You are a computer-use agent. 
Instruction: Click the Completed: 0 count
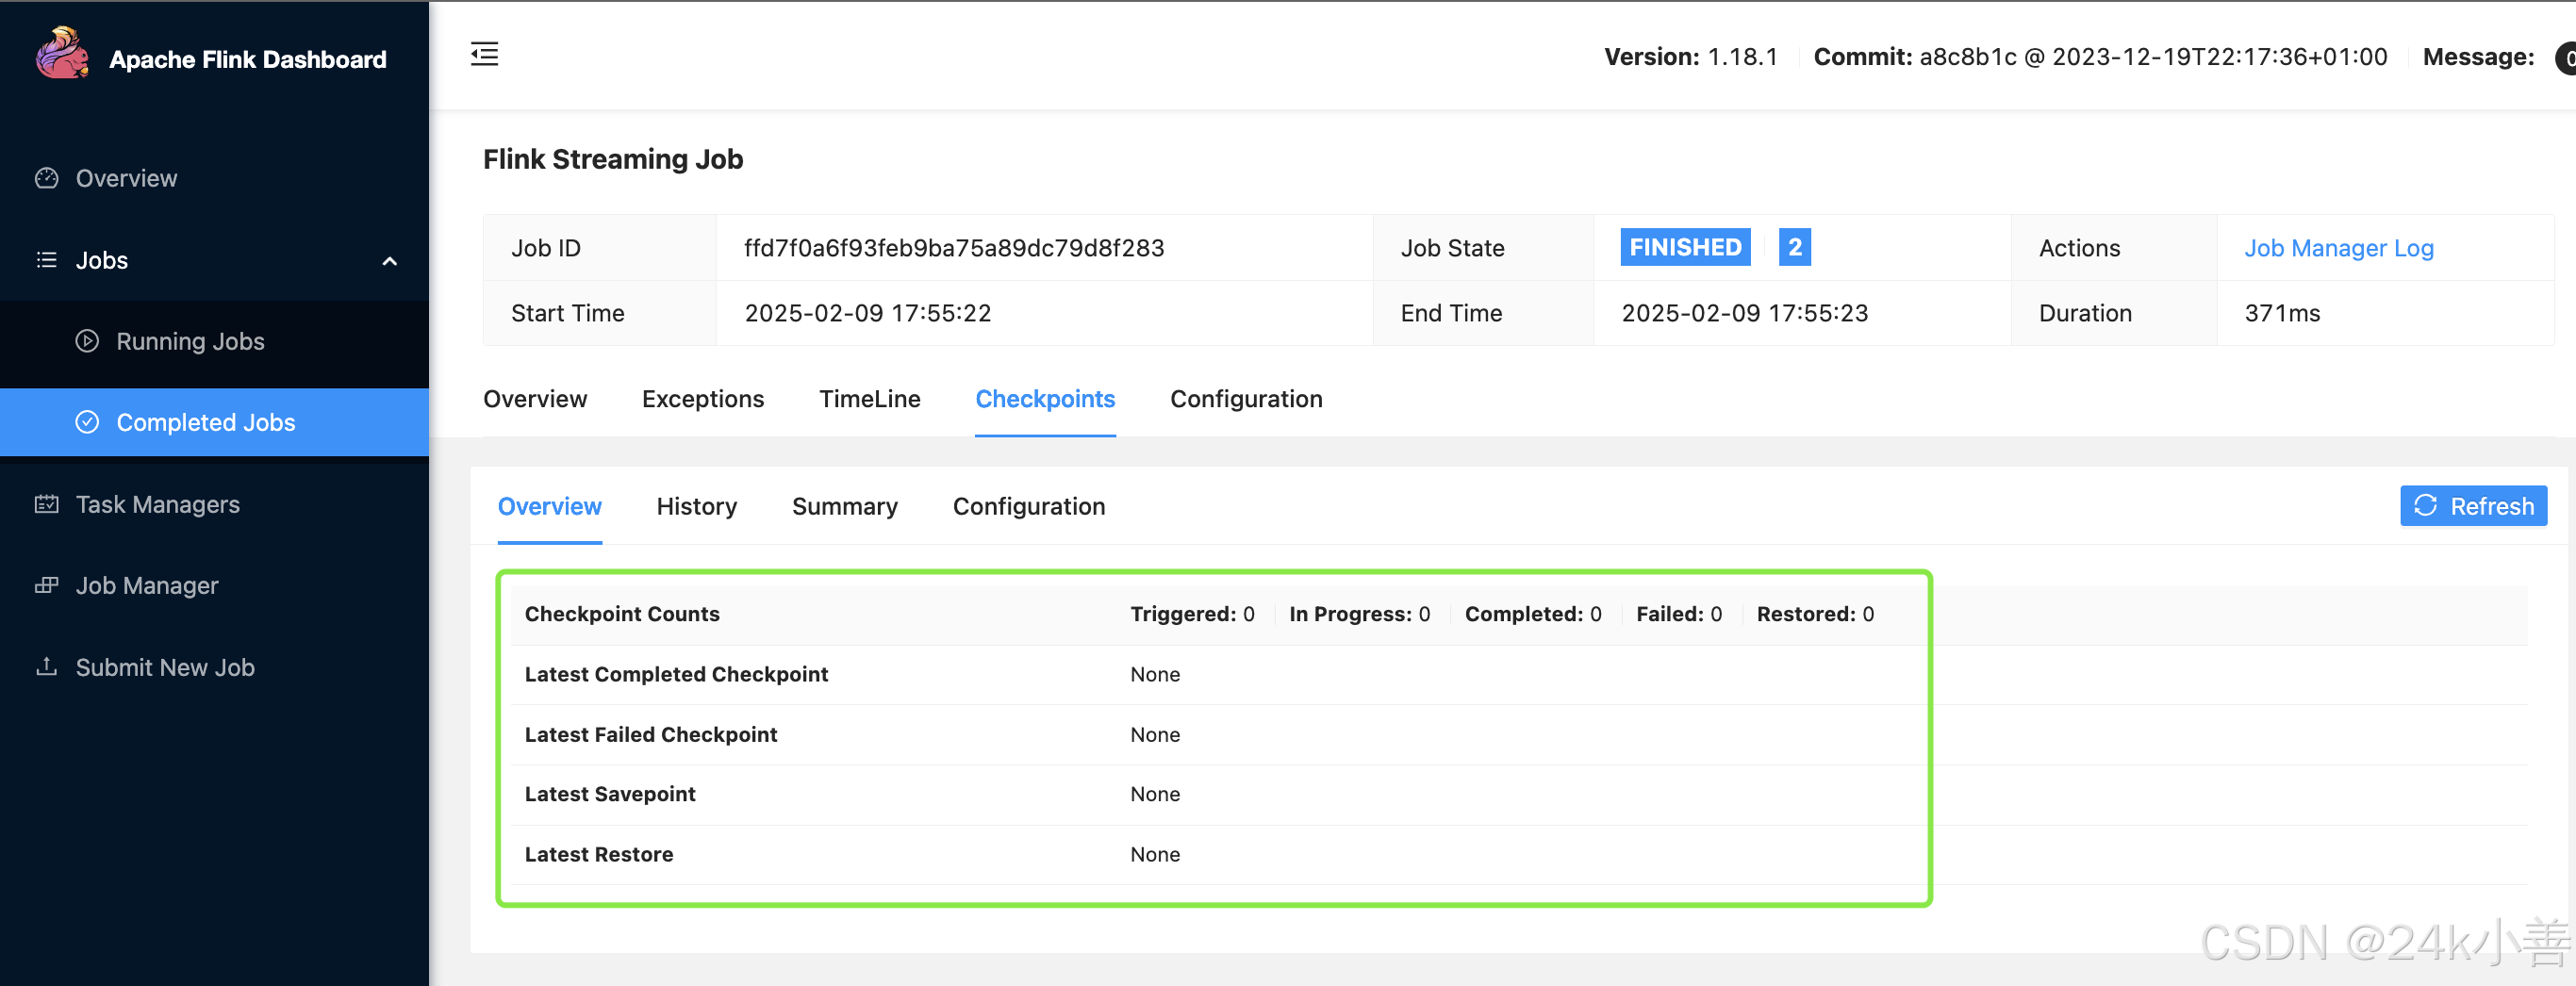coord(1533,614)
